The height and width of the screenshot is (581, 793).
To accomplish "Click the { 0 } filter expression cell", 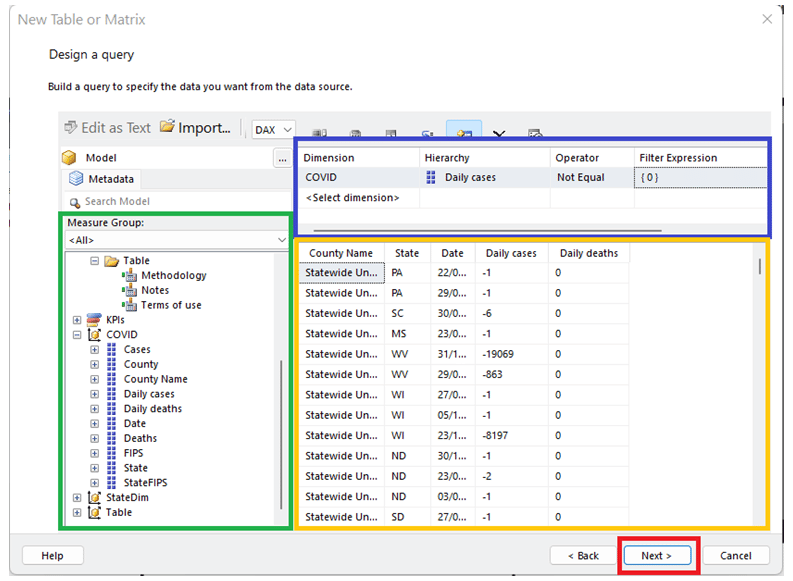I will 700,177.
